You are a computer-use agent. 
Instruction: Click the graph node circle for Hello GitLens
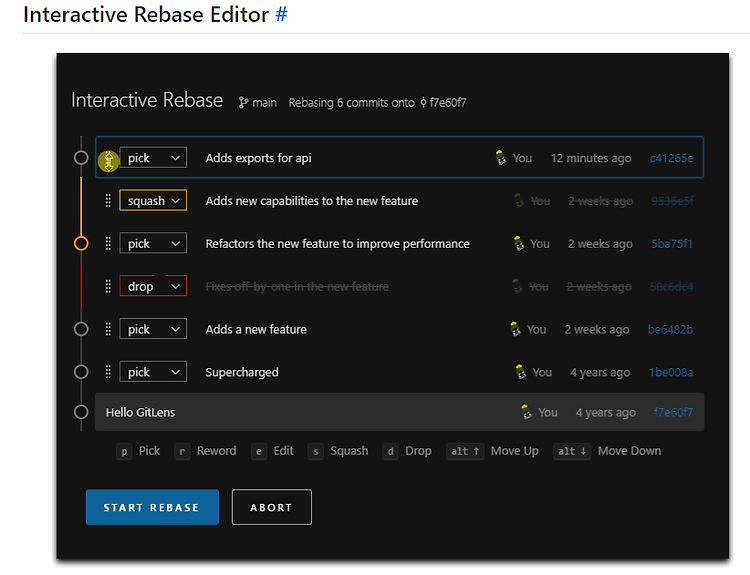tap(81, 412)
